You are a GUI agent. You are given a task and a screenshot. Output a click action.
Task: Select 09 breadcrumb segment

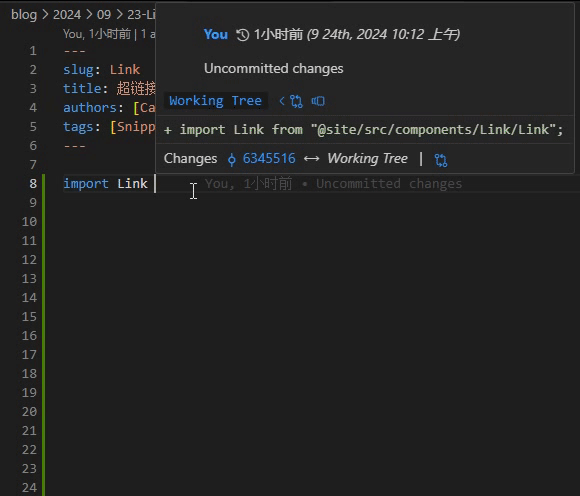click(104, 14)
